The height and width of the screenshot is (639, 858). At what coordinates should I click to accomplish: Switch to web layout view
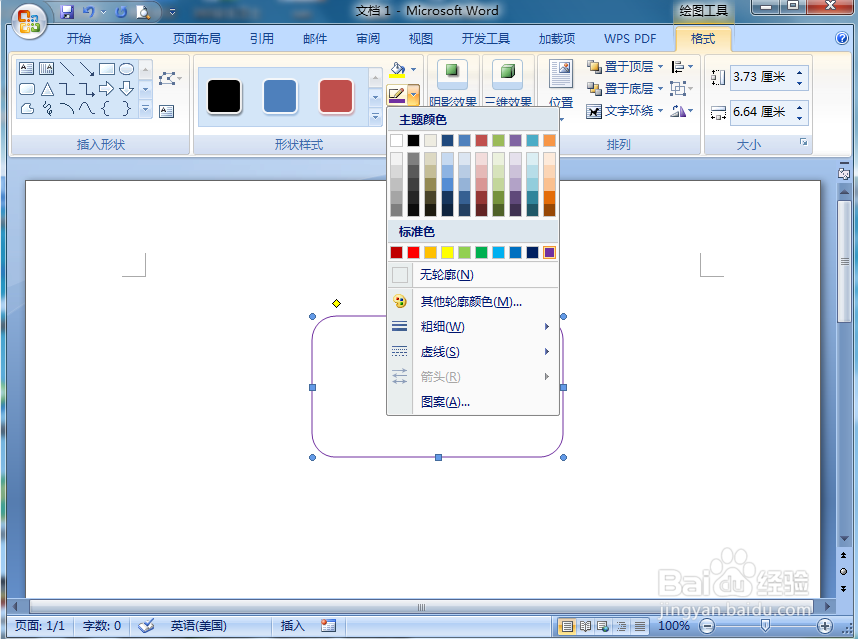tap(604, 625)
